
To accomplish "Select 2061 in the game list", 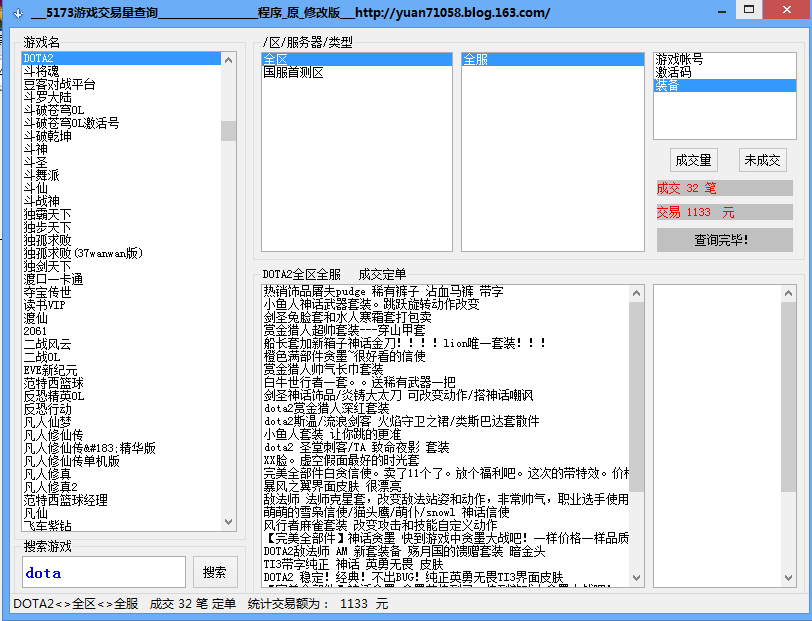I will coord(121,331).
